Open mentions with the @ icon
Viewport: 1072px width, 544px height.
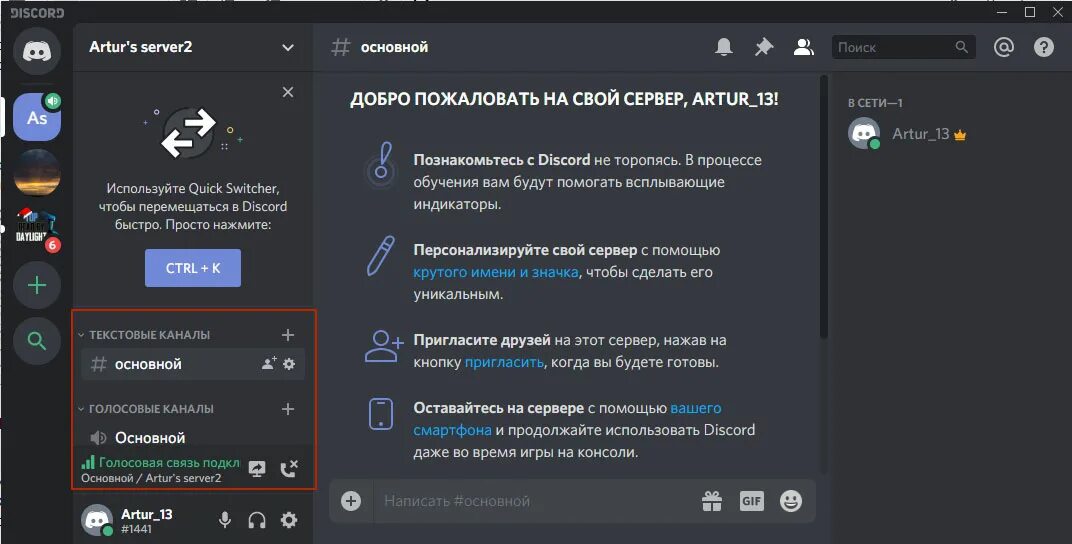(x=1004, y=47)
